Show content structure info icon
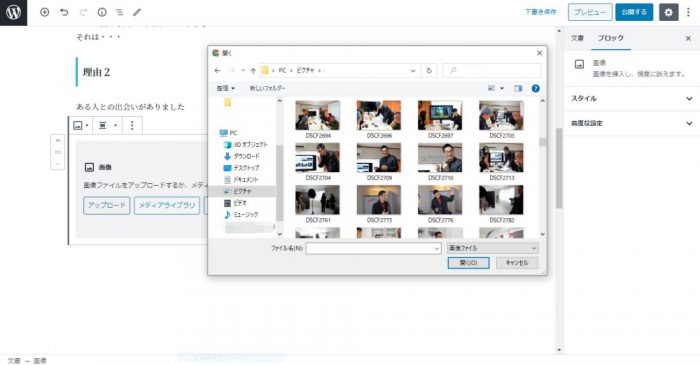 102,12
